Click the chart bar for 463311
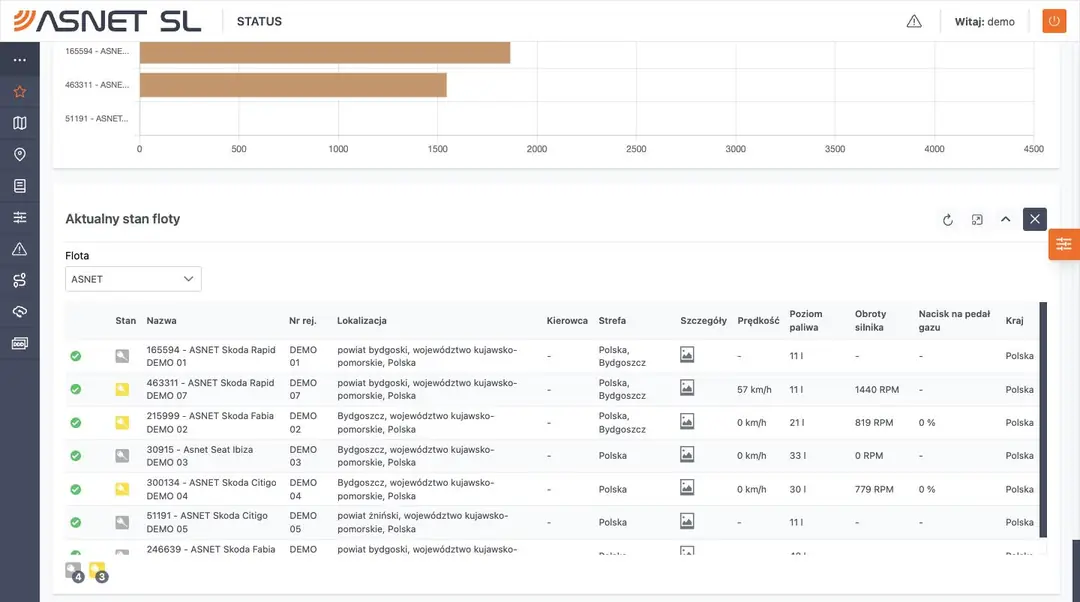 (293, 85)
